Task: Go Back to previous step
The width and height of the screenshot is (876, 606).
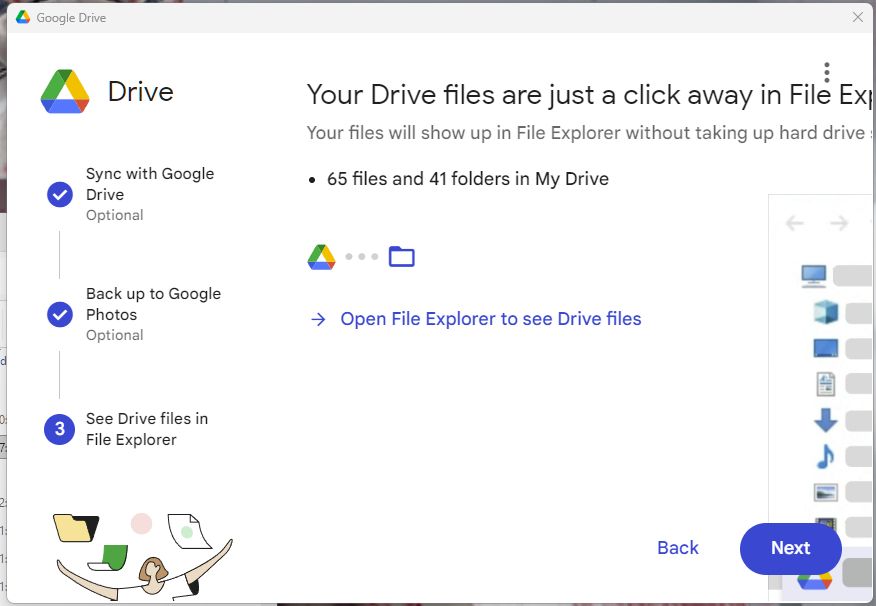Action: 678,548
